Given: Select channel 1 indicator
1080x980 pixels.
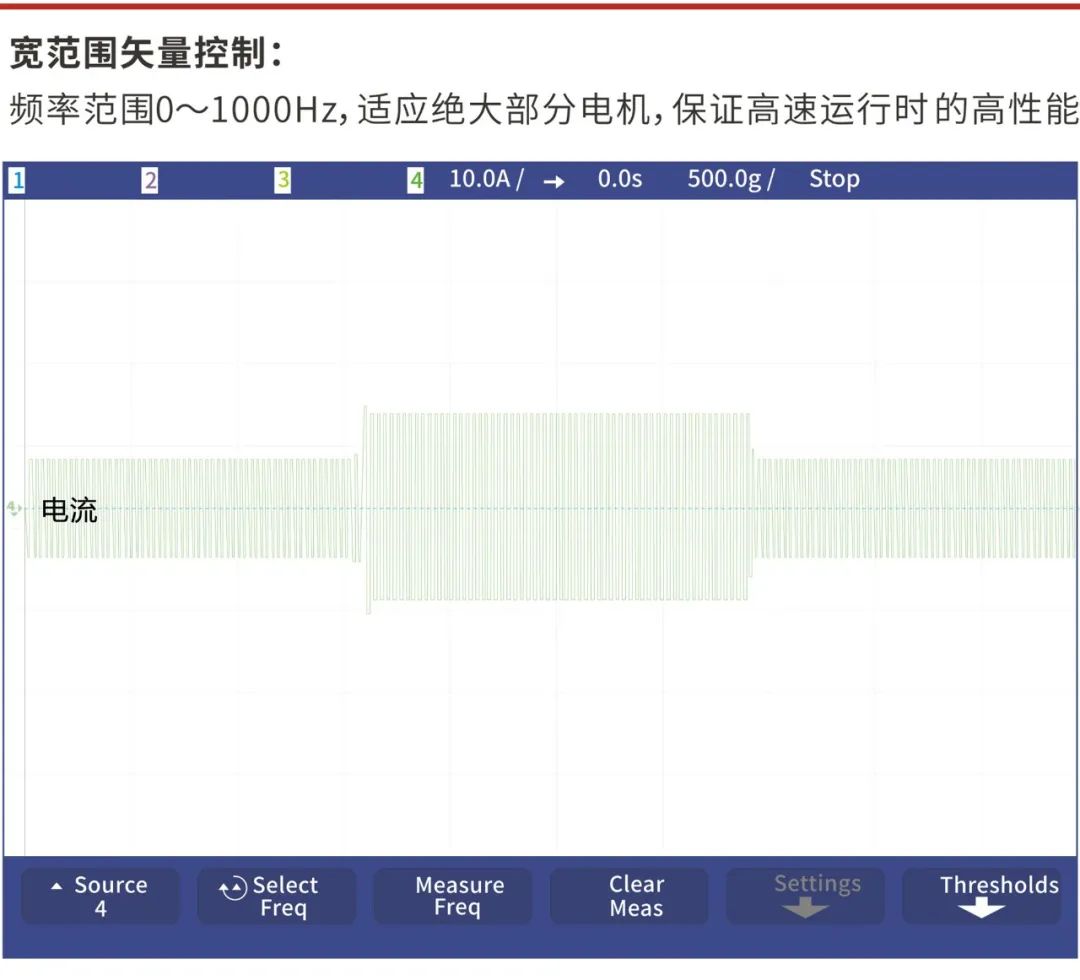Looking at the screenshot, I should point(17,180).
